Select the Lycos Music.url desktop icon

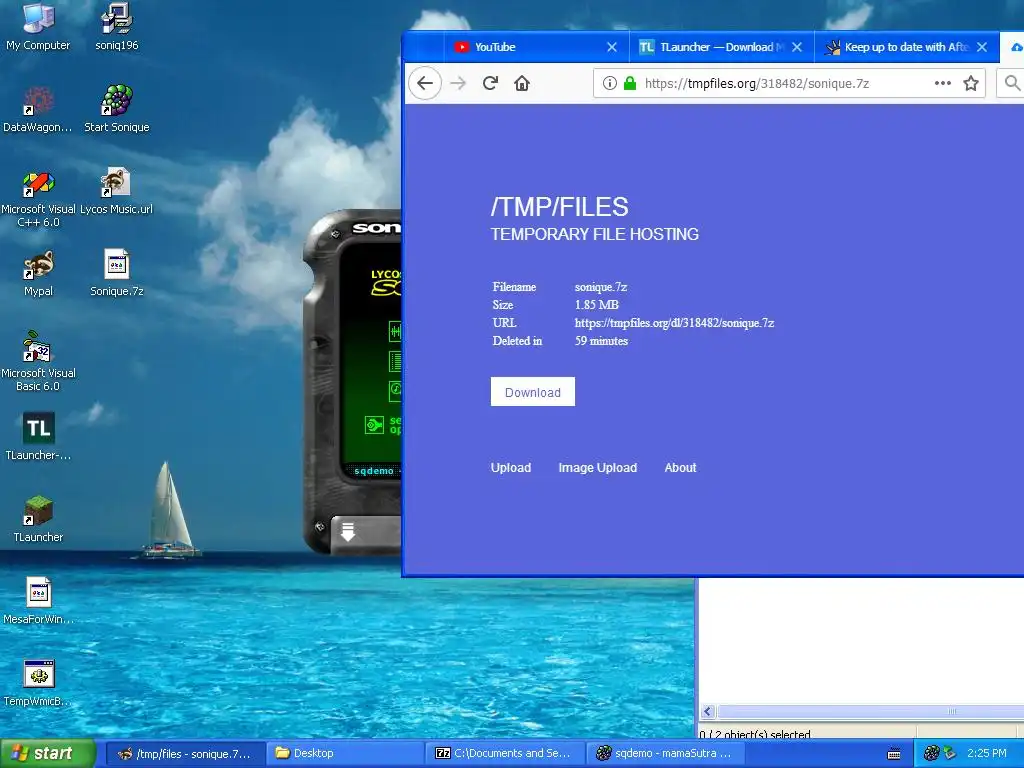tap(116, 191)
